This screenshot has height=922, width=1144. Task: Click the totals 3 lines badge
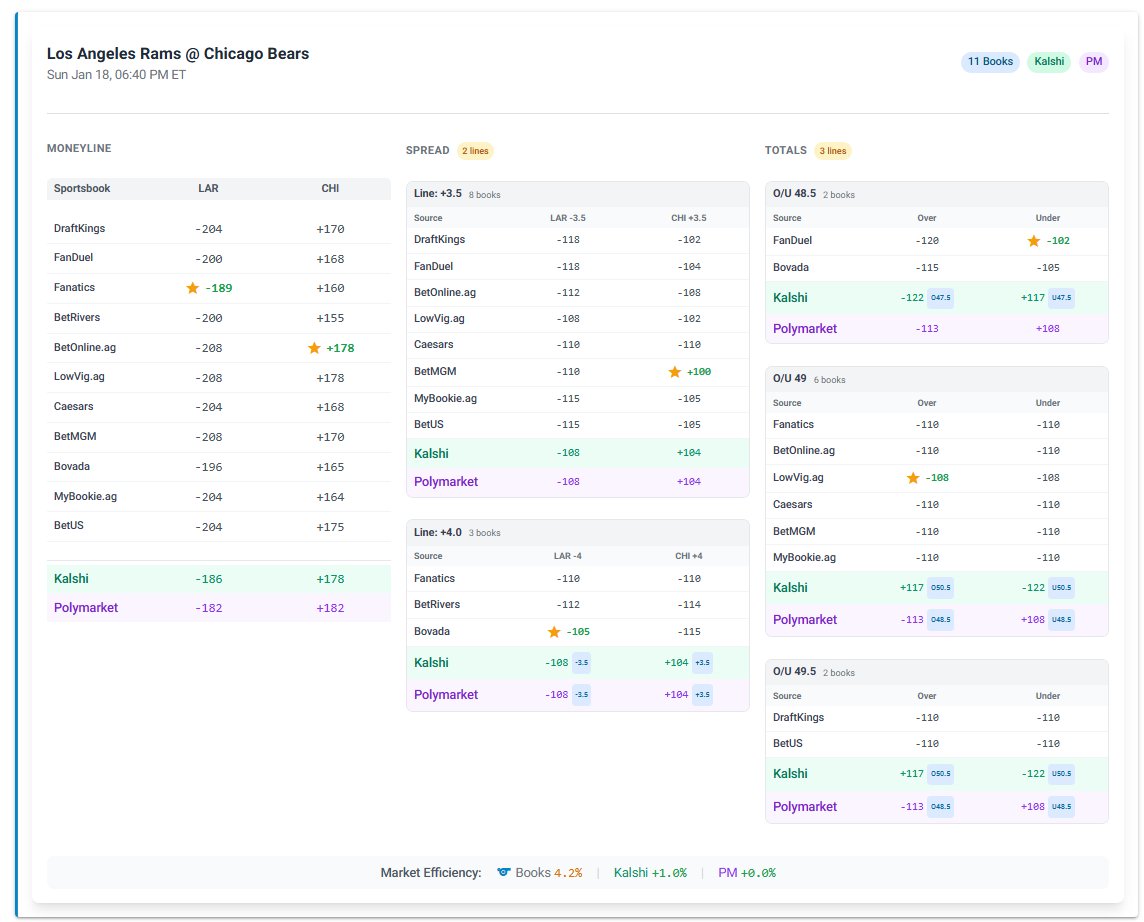tap(832, 151)
